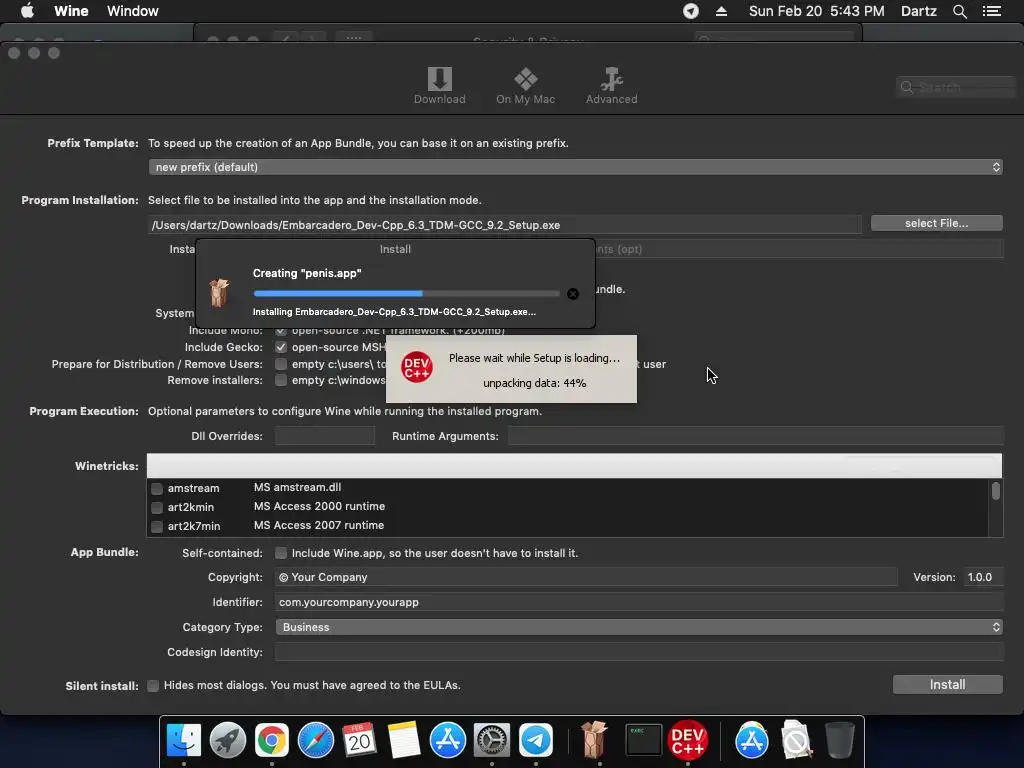
Task: Open Calendar from the Dock
Action: pos(360,740)
